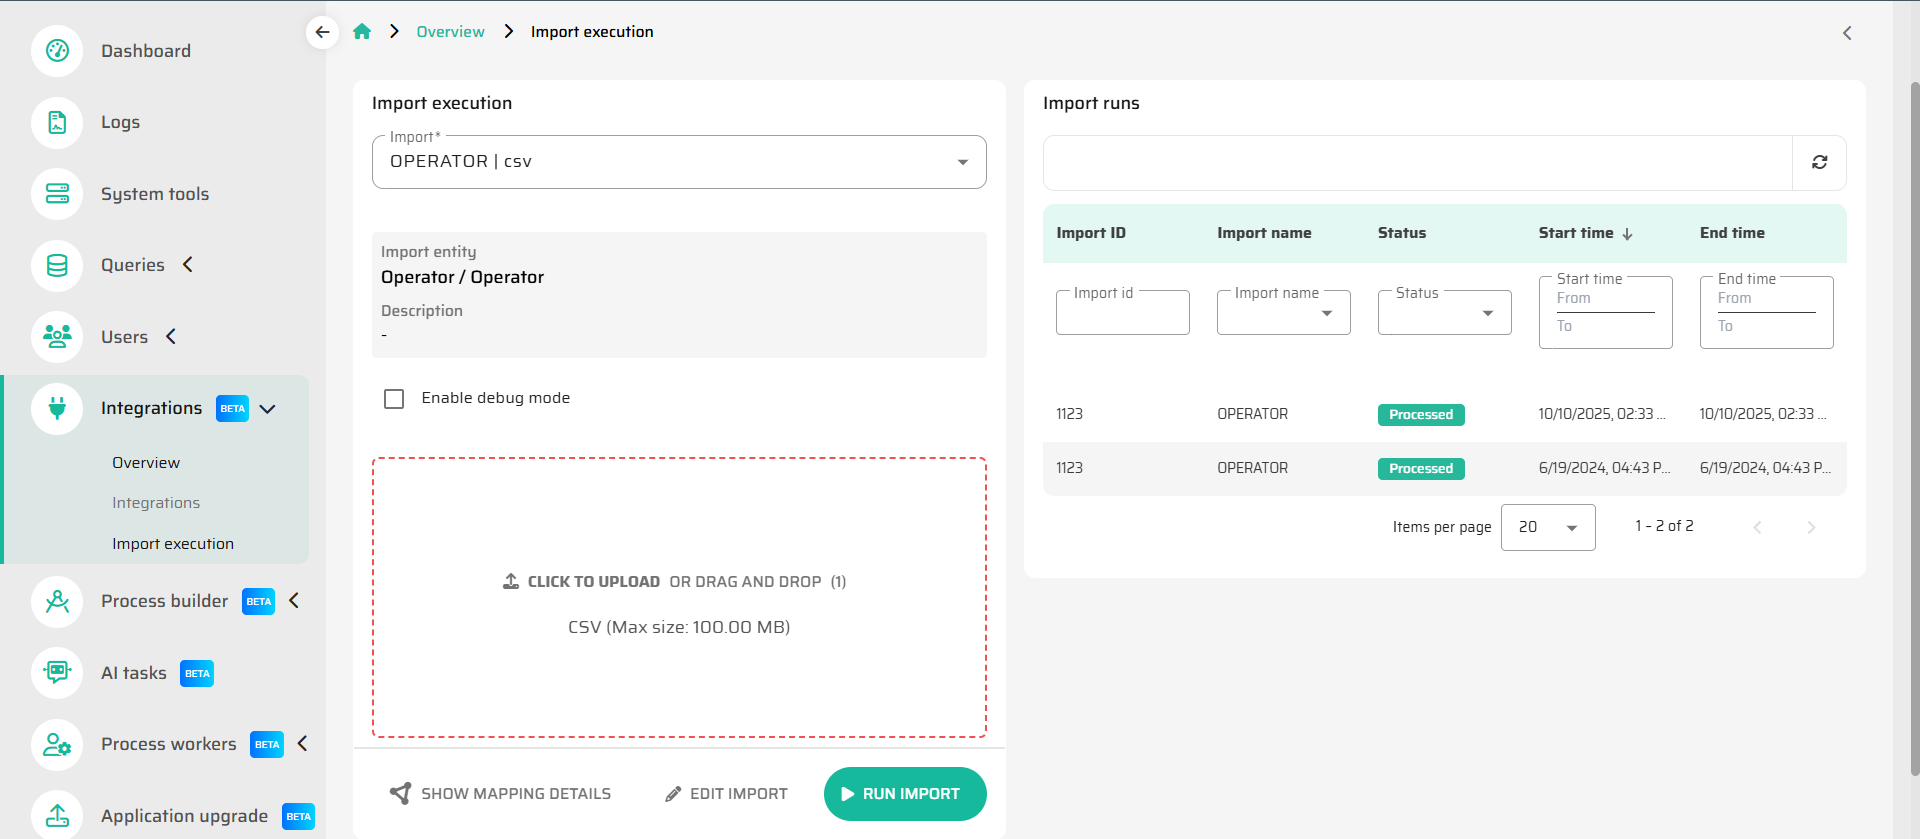The height and width of the screenshot is (839, 1920).
Task: Click the home icon in breadcrumb
Action: [x=362, y=32]
